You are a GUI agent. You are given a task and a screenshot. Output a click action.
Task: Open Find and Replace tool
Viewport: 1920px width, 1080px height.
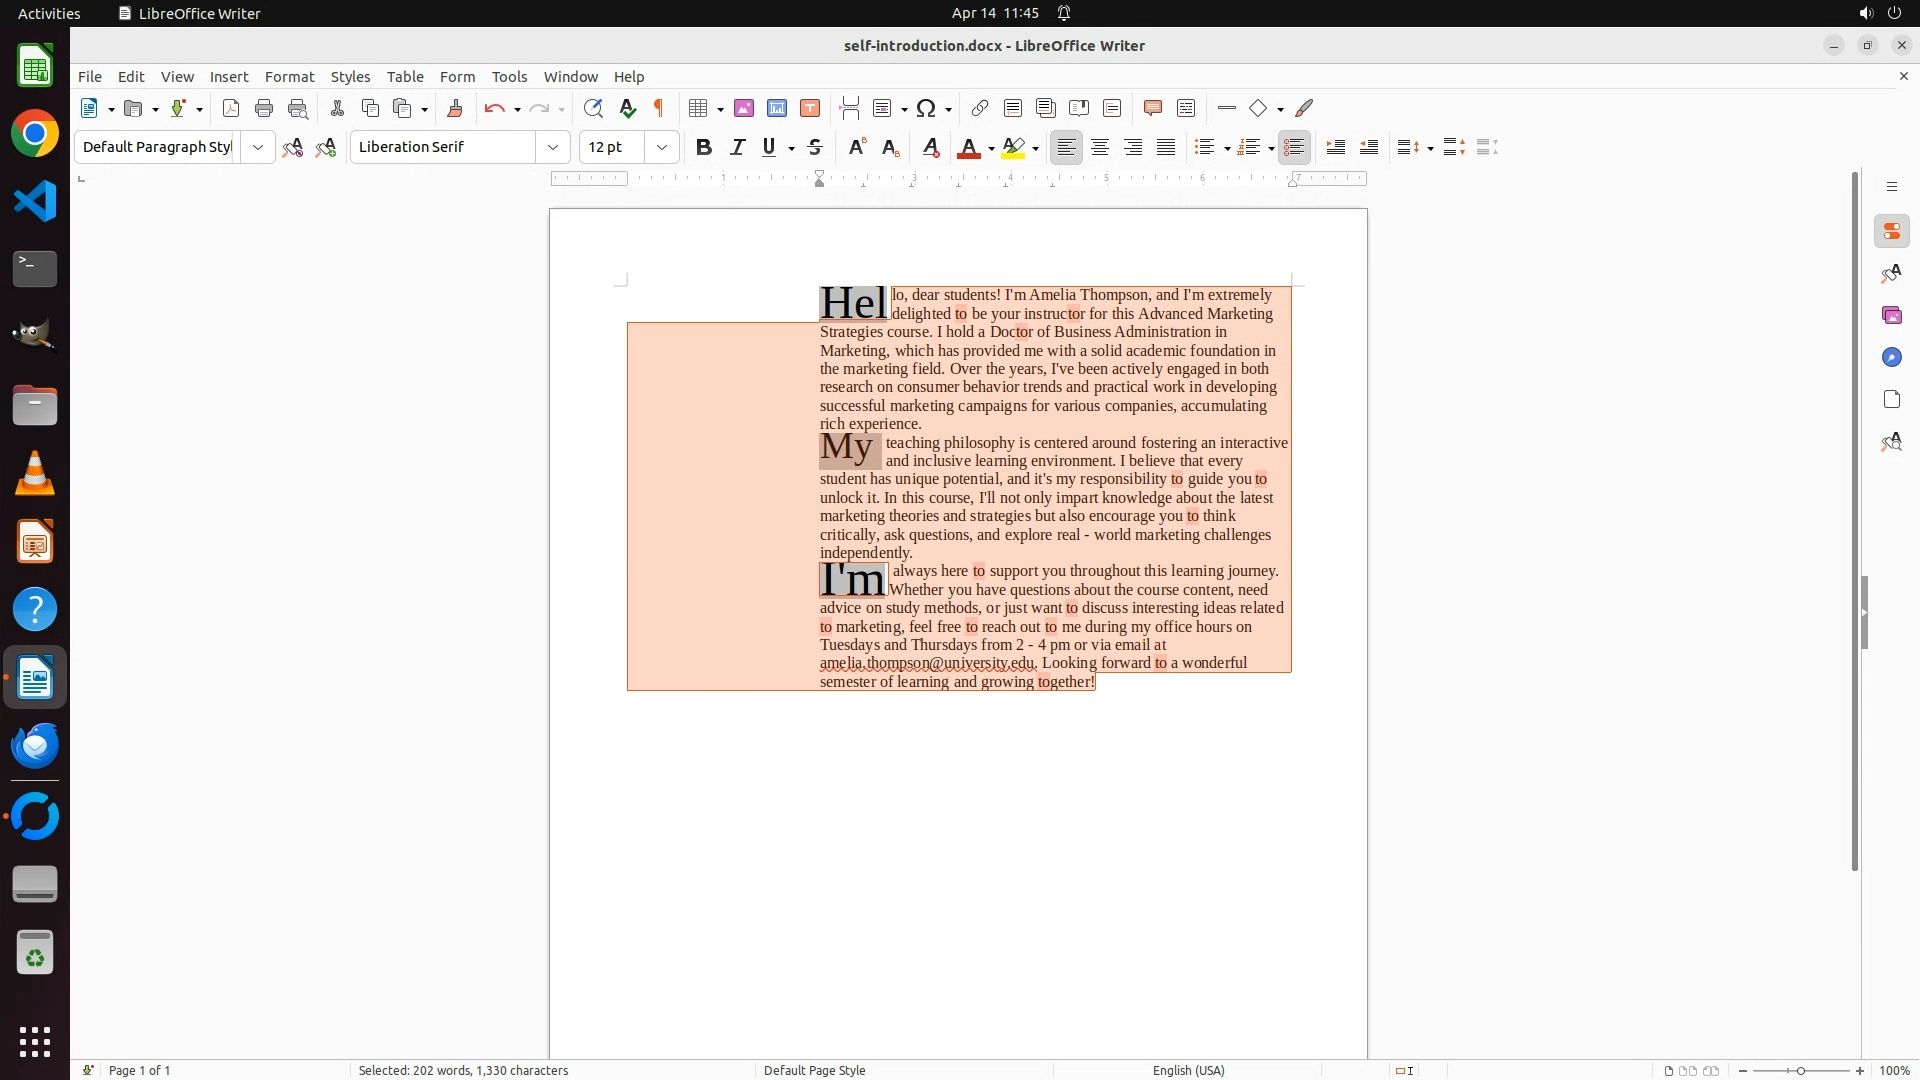[x=593, y=108]
